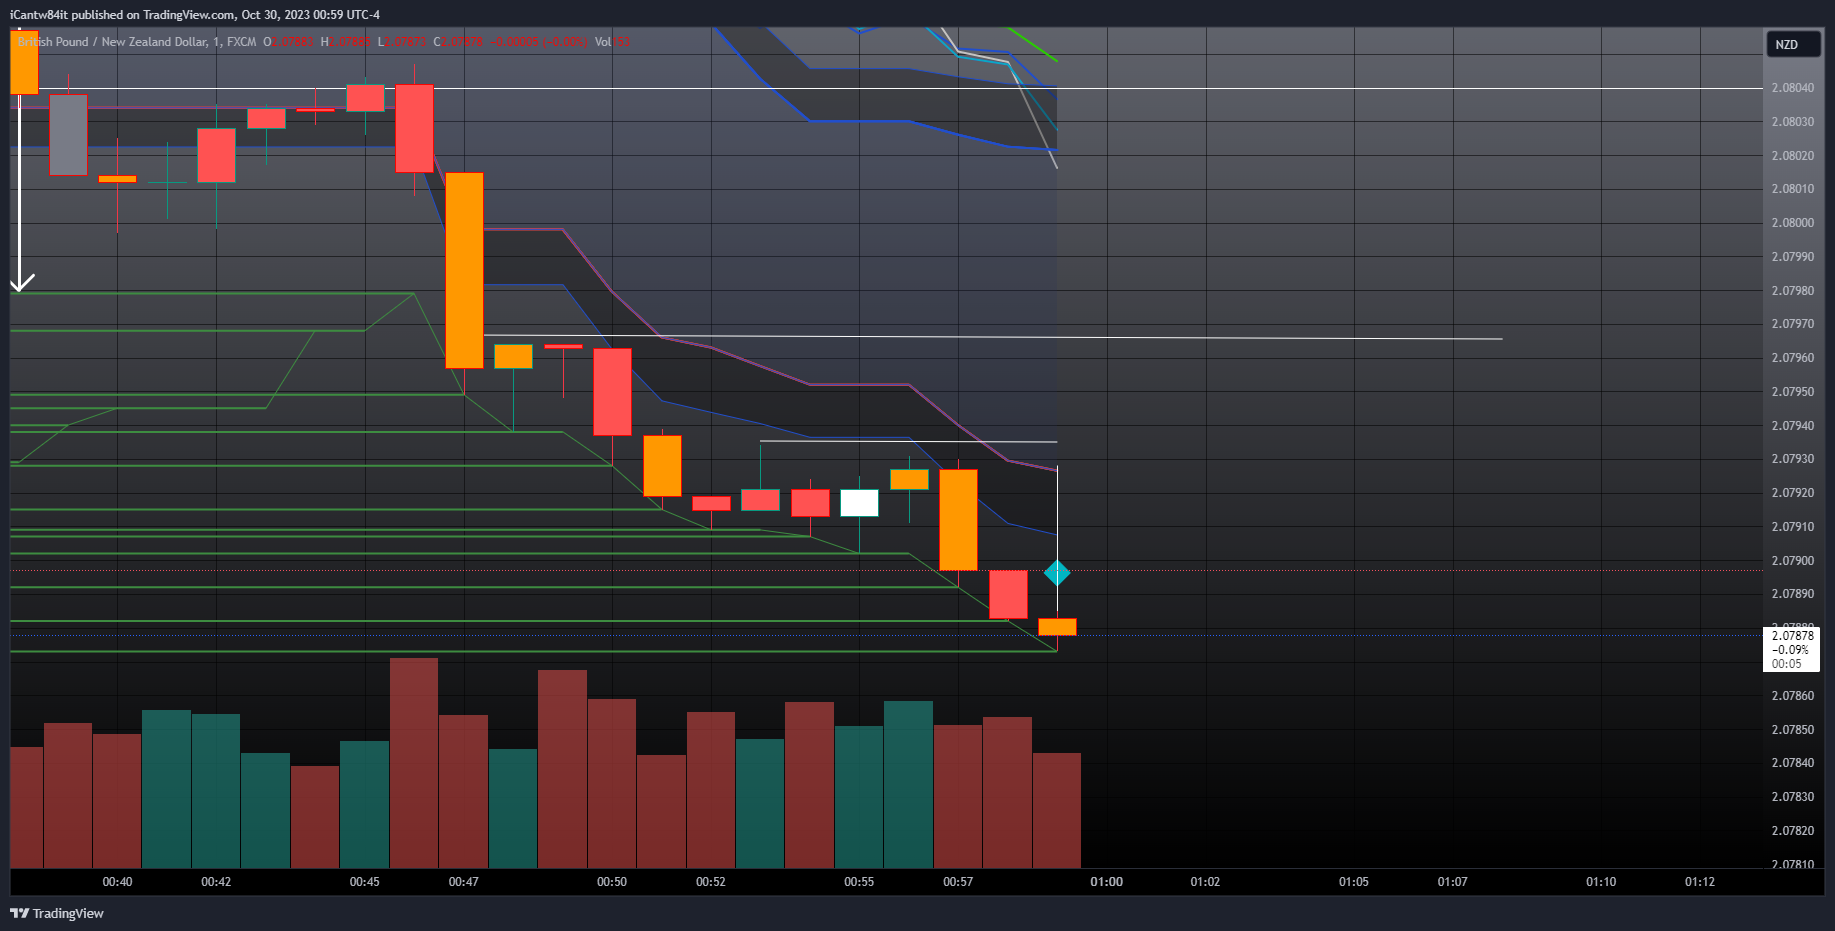Click time axis label 01:07
Image resolution: width=1835 pixels, height=931 pixels.
pos(1453,882)
